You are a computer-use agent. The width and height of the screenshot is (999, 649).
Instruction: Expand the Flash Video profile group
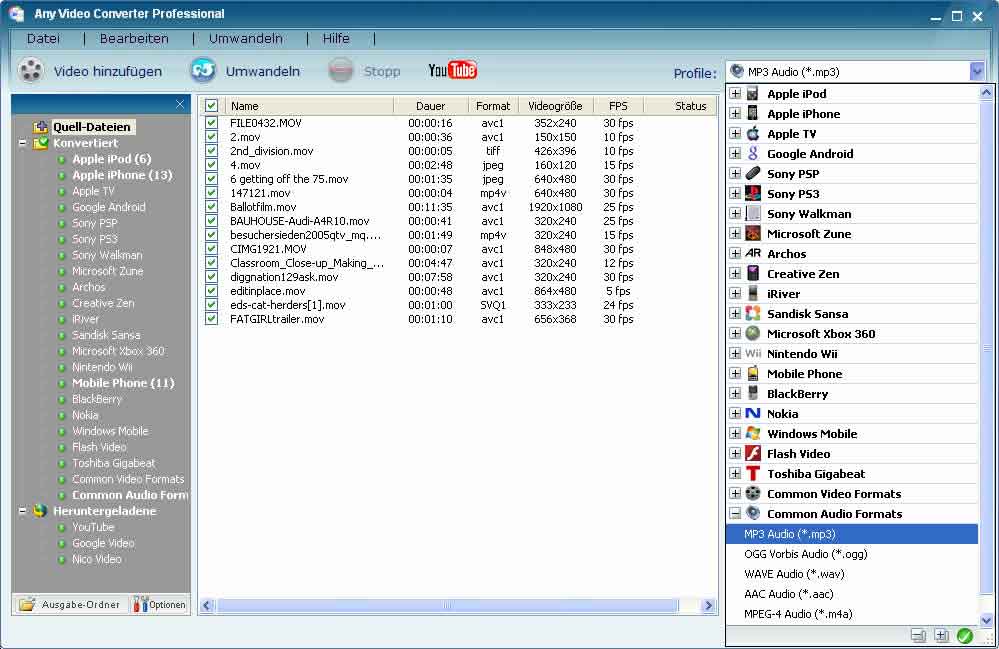pos(735,453)
